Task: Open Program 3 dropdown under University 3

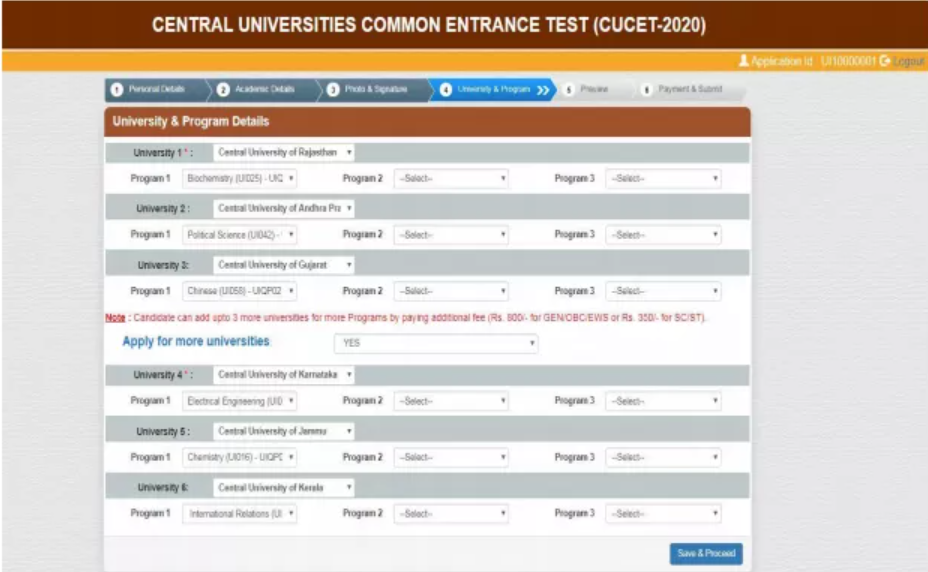Action: (x=663, y=291)
